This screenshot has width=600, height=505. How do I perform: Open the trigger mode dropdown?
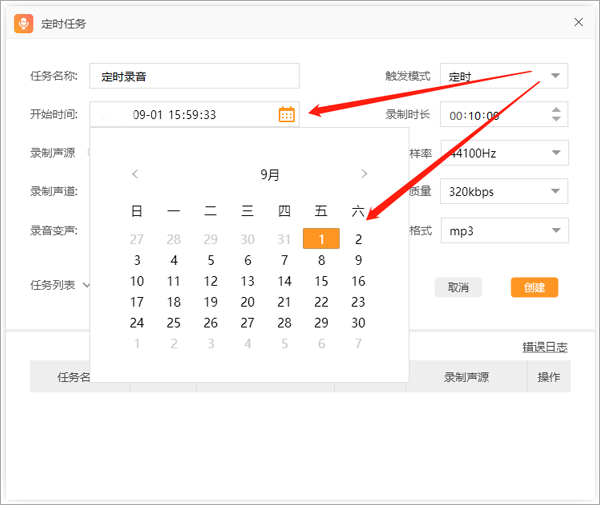click(556, 76)
